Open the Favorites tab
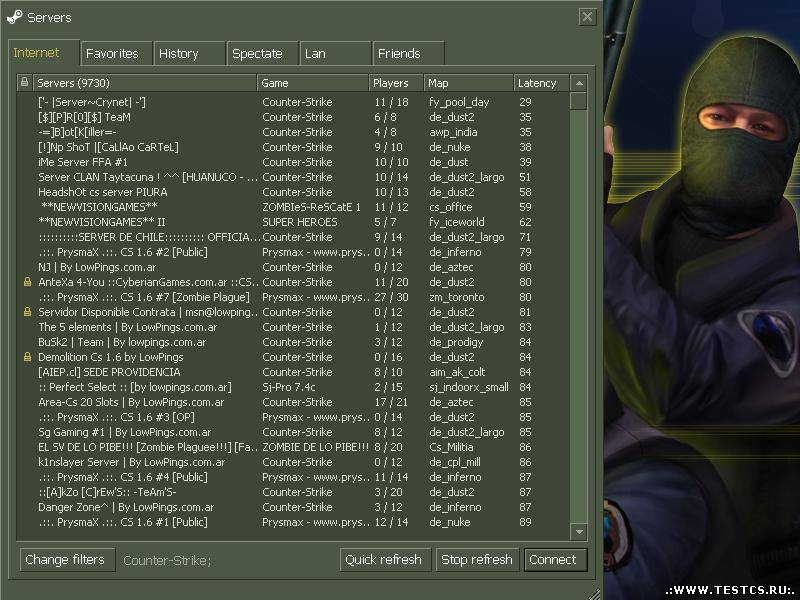Screen dimensions: 800x600 point(116,54)
